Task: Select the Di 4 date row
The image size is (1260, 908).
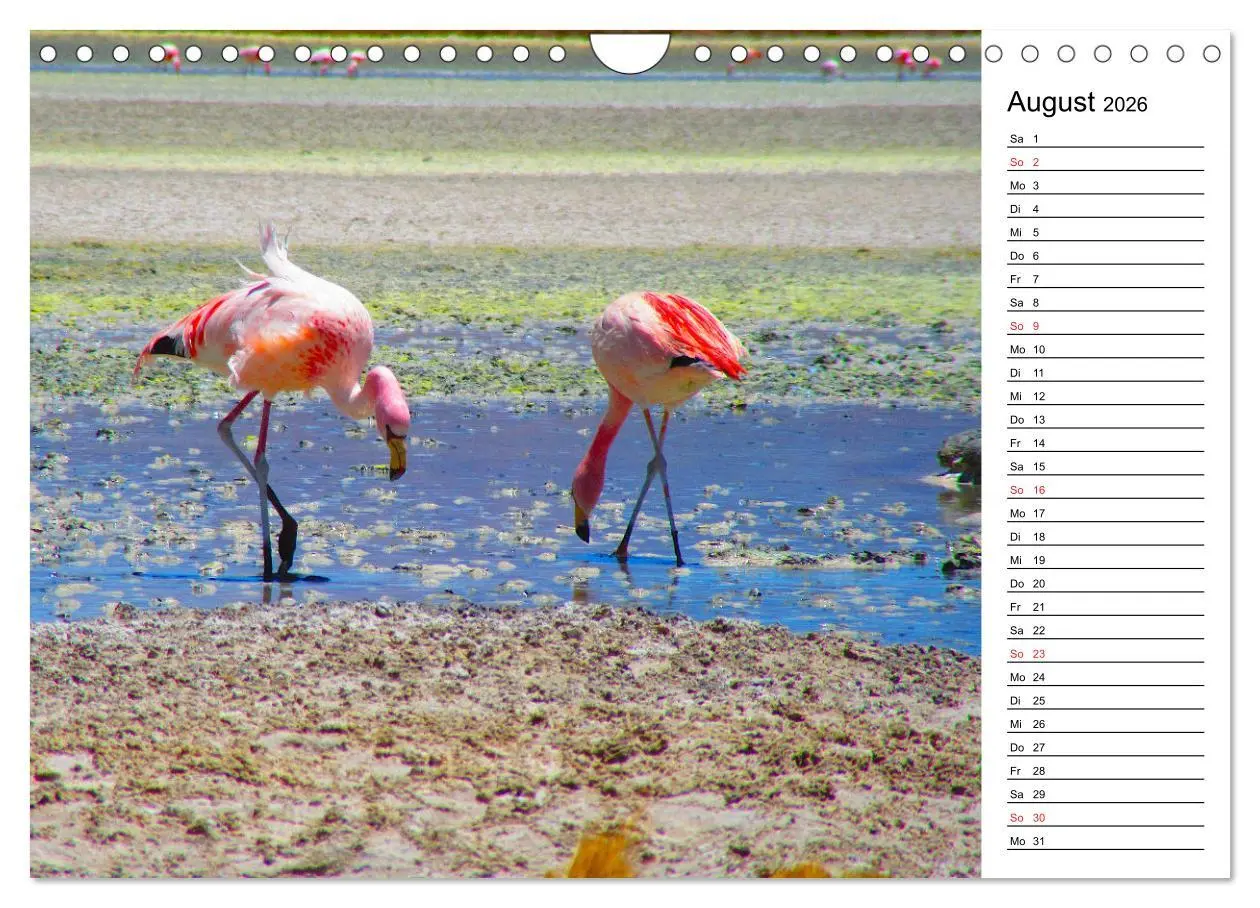Action: coord(1105,209)
